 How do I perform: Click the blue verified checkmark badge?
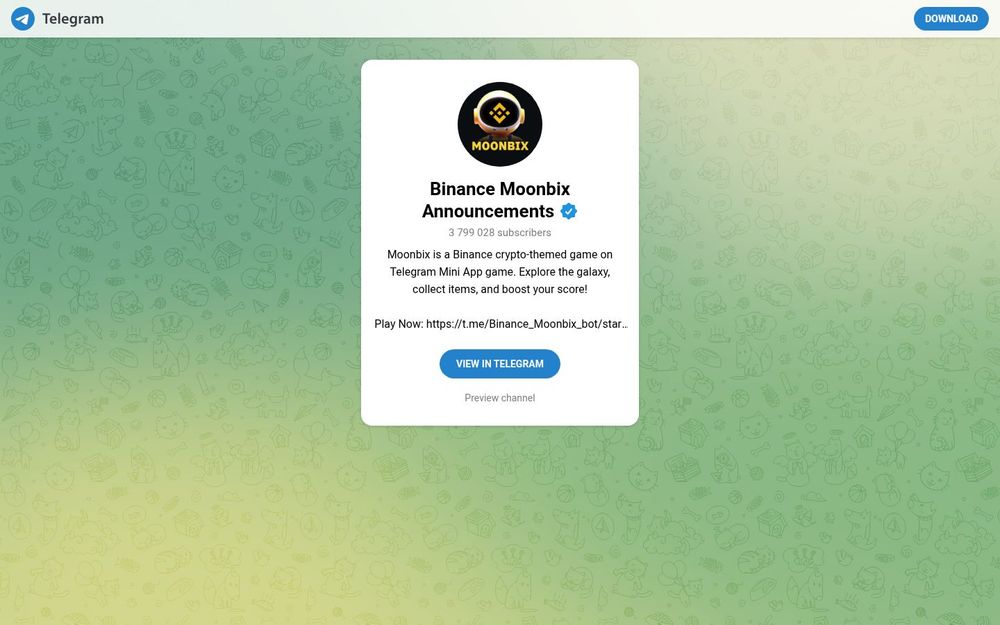568,211
